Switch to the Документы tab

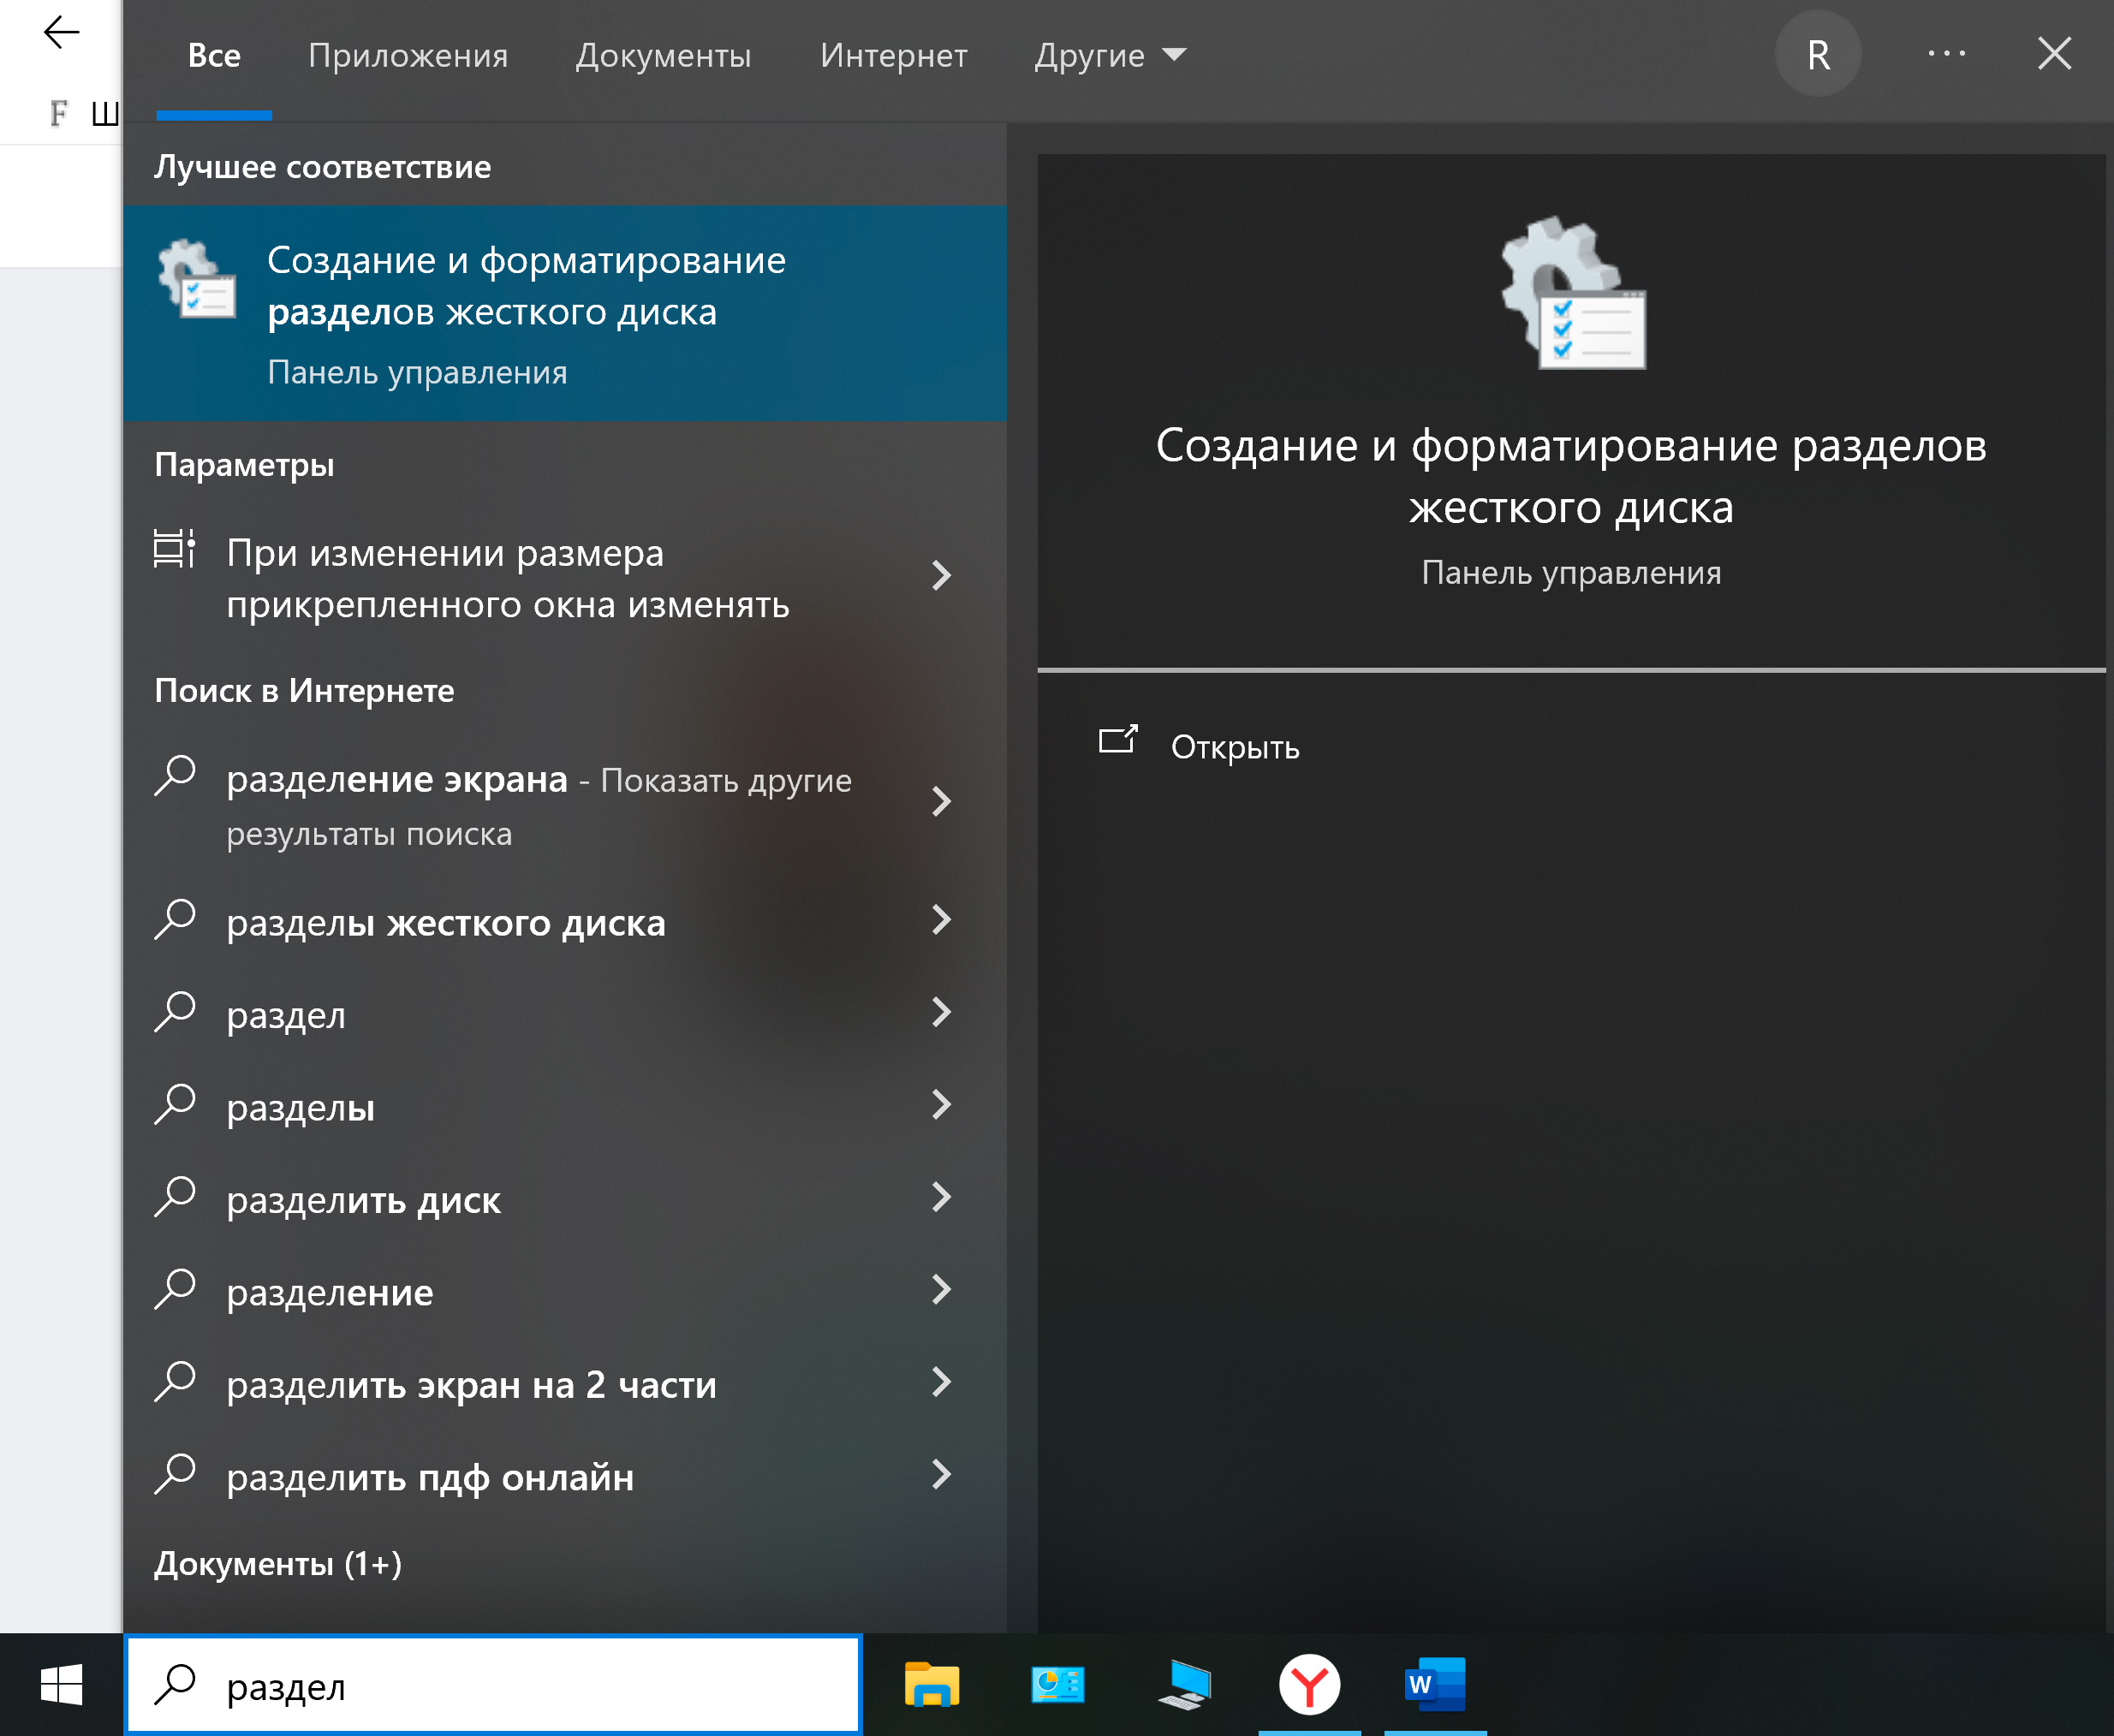tap(663, 56)
